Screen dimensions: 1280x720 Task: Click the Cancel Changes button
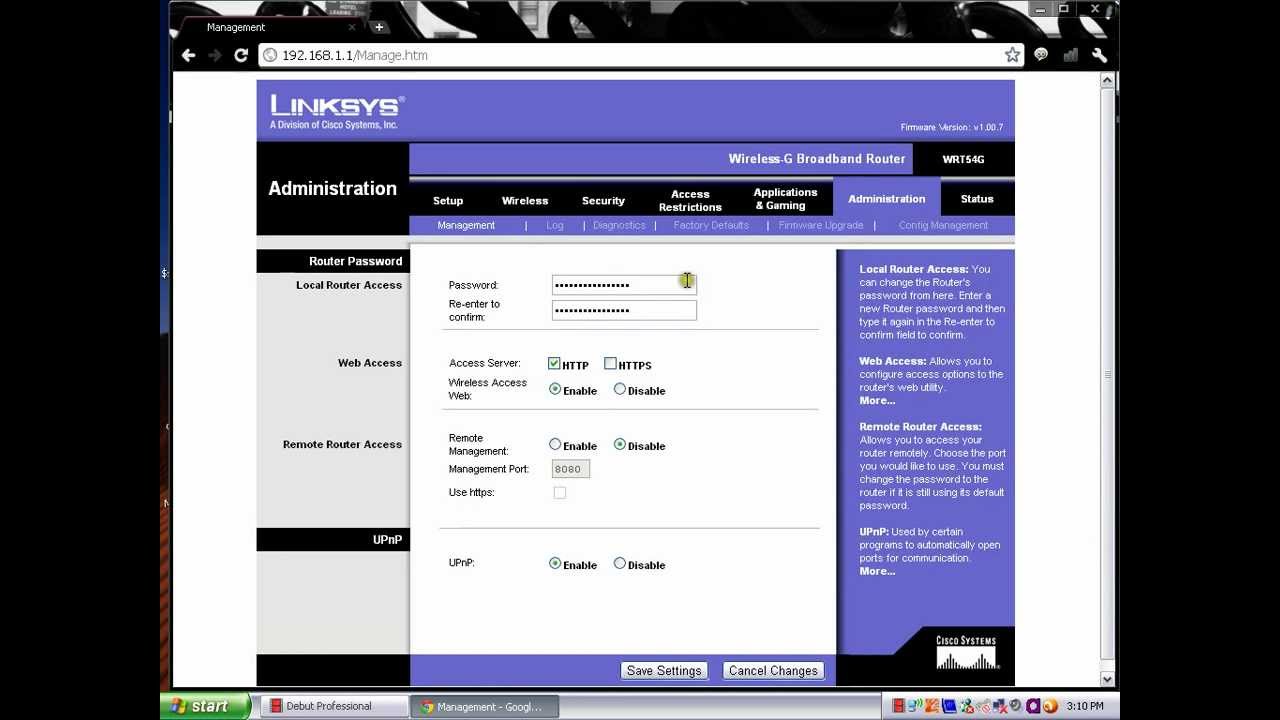coord(773,671)
